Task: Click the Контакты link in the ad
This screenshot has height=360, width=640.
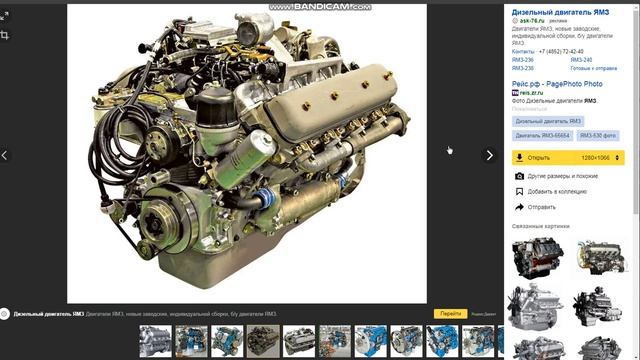Action: 523,51
